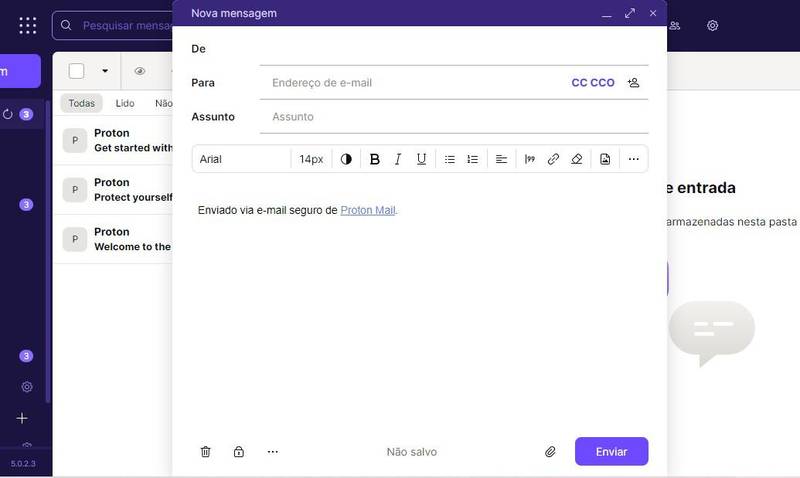Send the message with Enviar
800x478 pixels.
pos(611,451)
